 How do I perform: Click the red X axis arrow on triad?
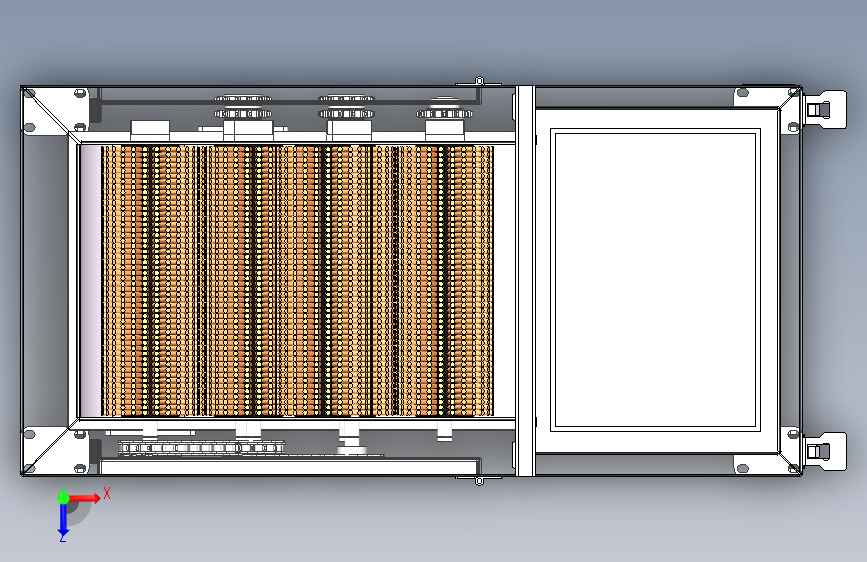click(83, 498)
